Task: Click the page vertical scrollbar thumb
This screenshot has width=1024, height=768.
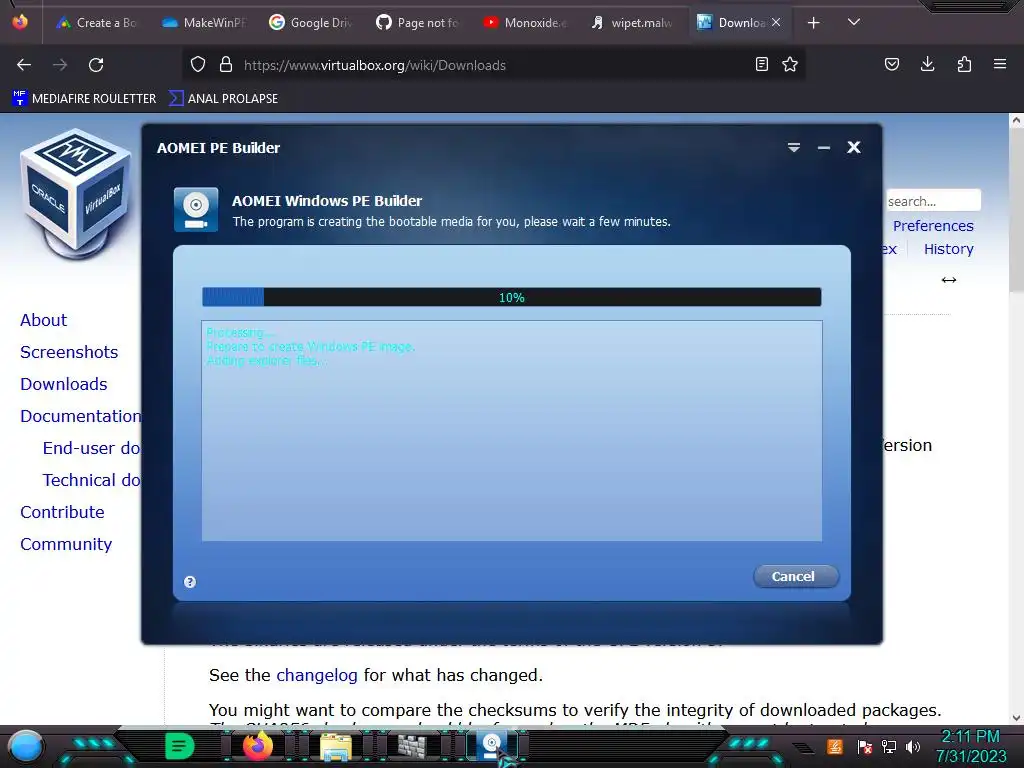Action: (1016, 210)
